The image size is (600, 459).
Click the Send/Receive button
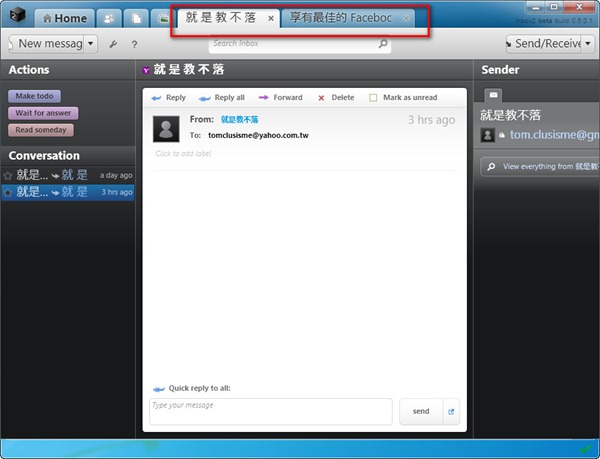coord(544,44)
